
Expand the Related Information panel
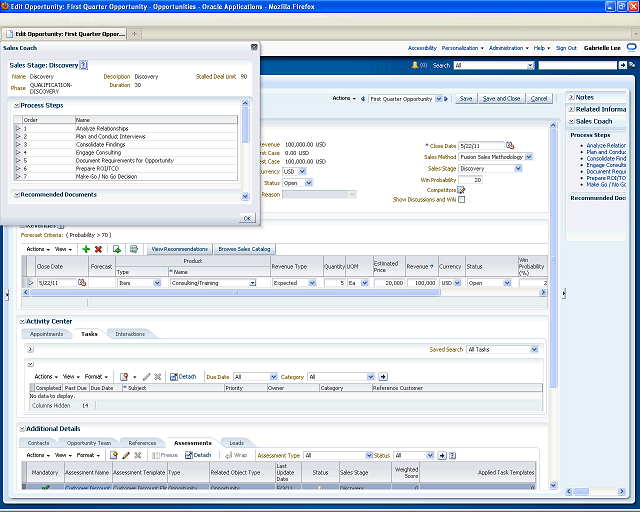[571, 109]
